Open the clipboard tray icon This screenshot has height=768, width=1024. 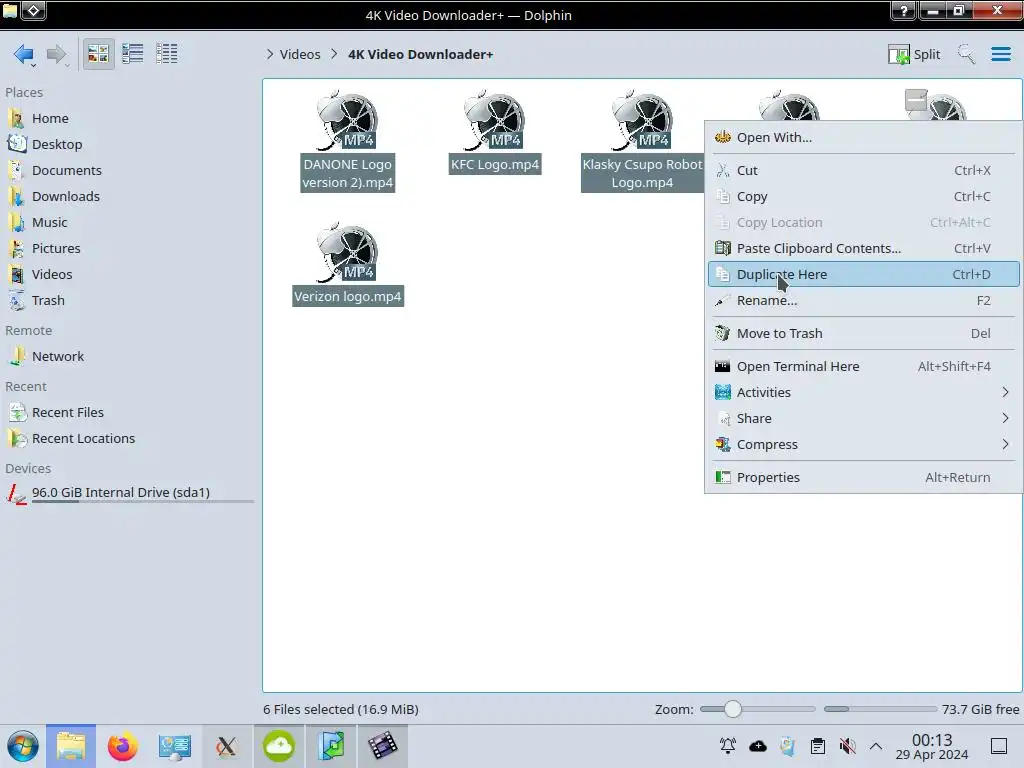point(817,746)
